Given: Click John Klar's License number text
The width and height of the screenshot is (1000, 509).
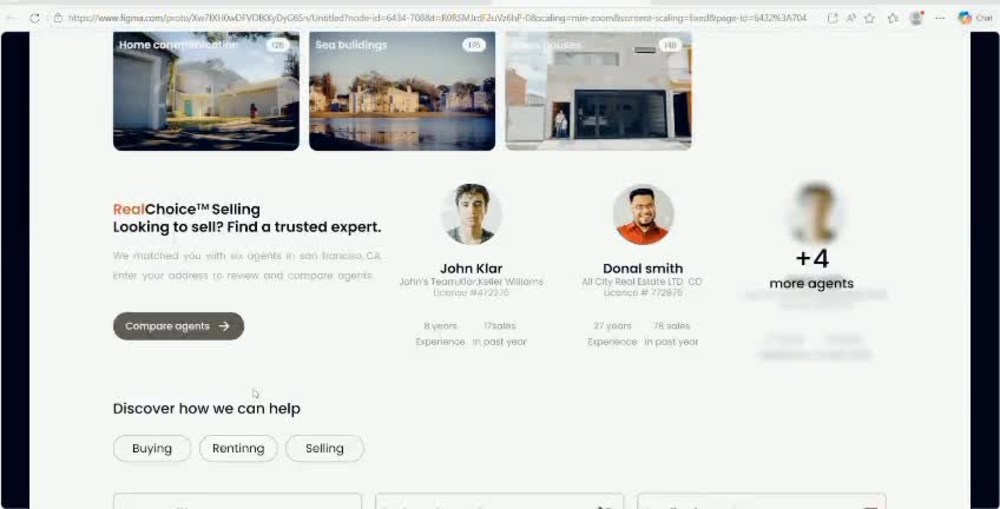Looking at the screenshot, I should (x=471, y=293).
